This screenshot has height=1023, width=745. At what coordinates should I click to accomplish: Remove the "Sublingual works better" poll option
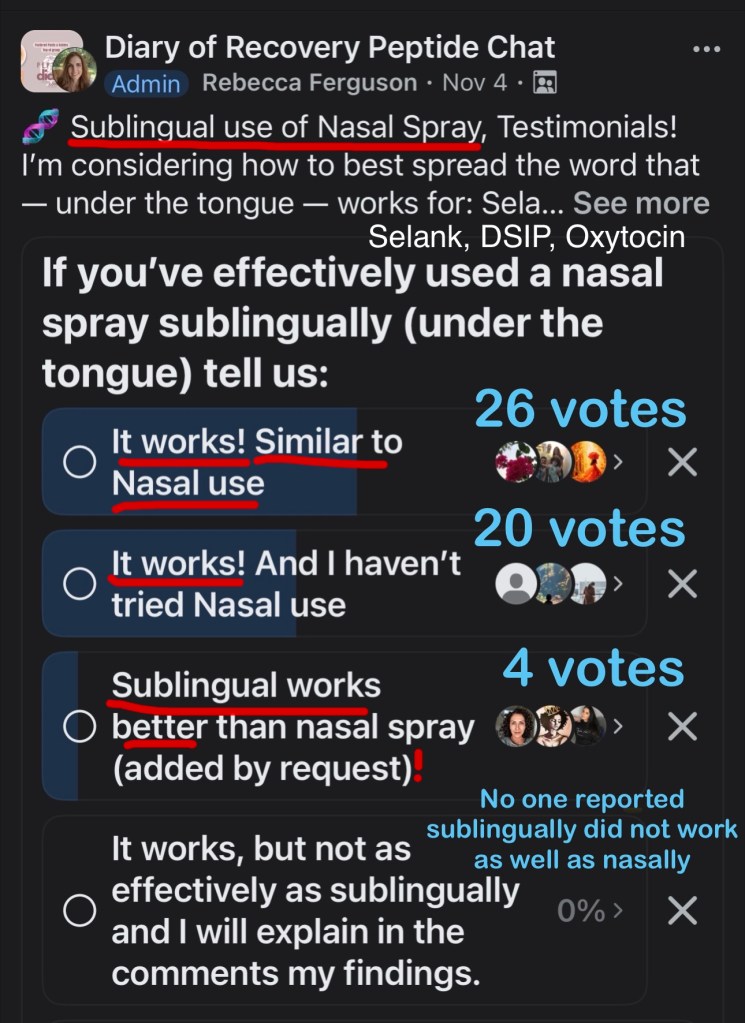coord(682,727)
